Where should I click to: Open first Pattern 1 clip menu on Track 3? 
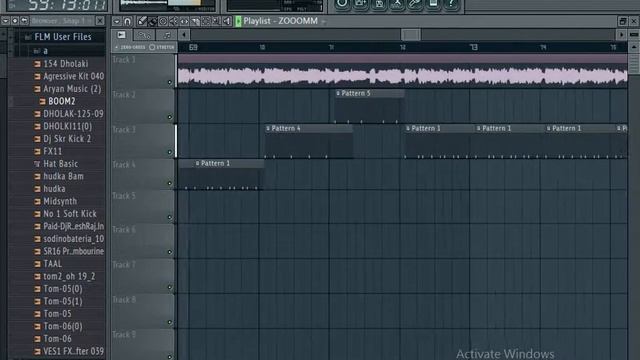408,128
